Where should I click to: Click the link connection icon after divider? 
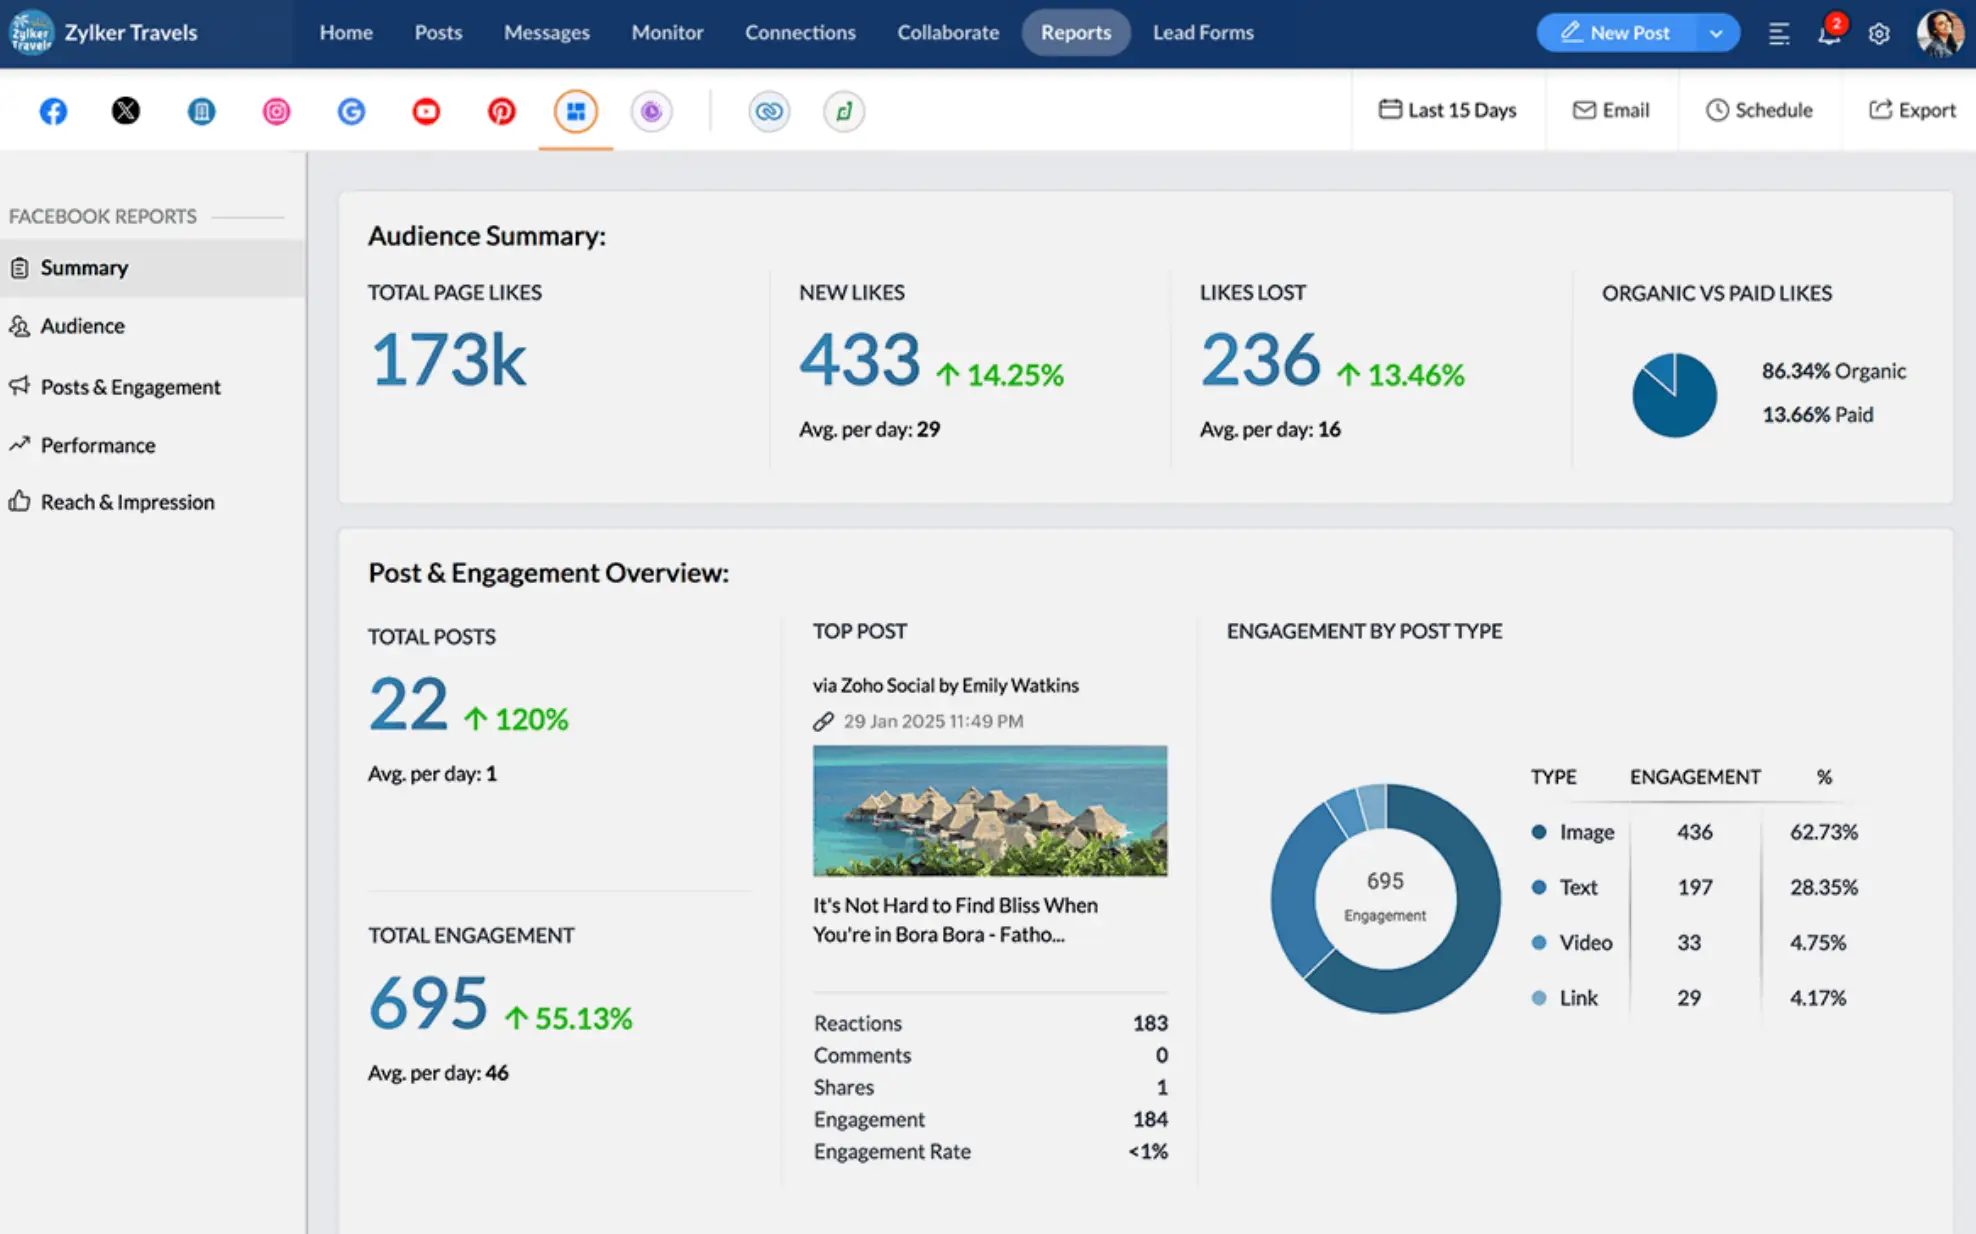[769, 111]
